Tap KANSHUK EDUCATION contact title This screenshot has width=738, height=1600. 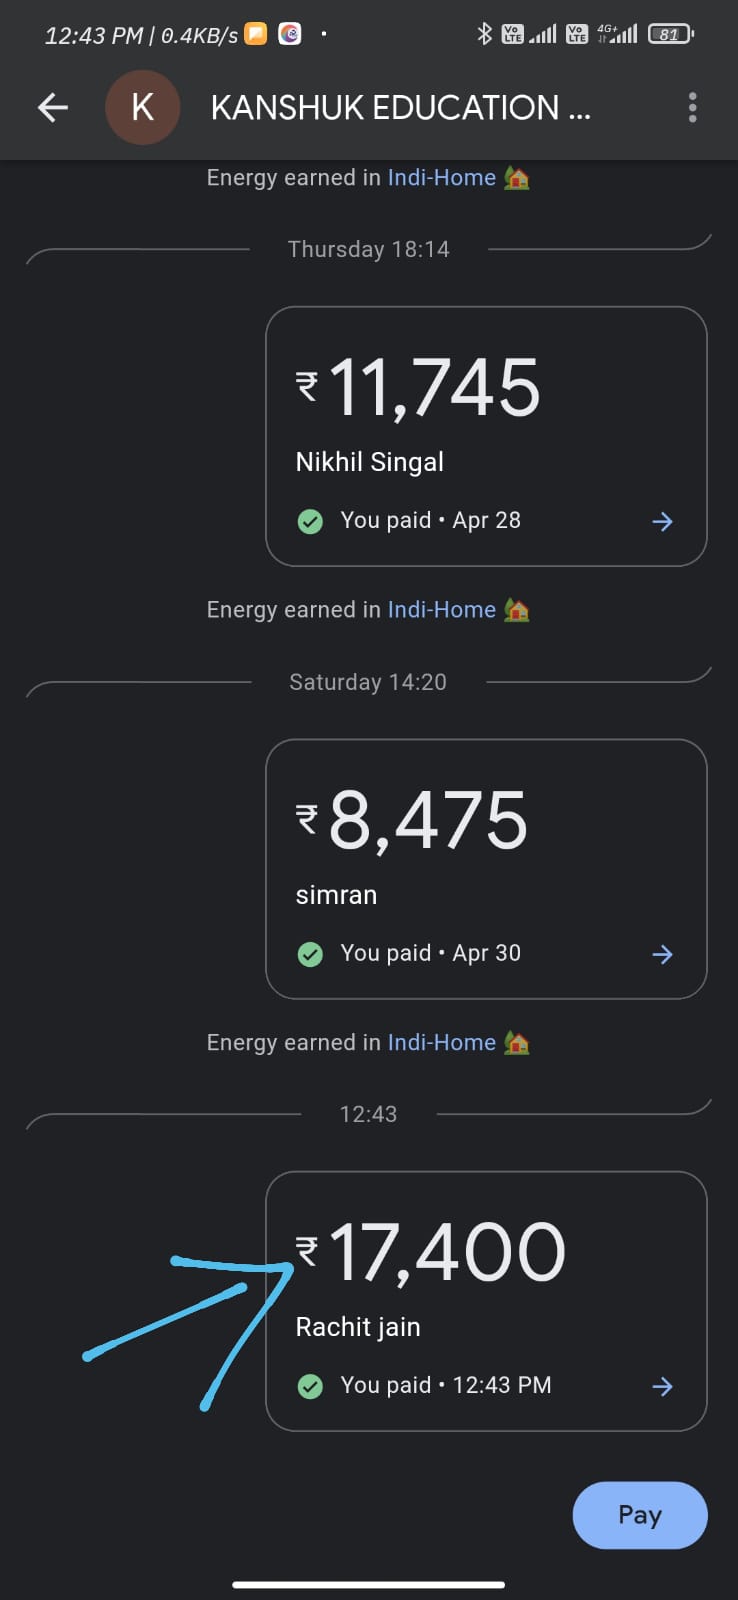[400, 108]
